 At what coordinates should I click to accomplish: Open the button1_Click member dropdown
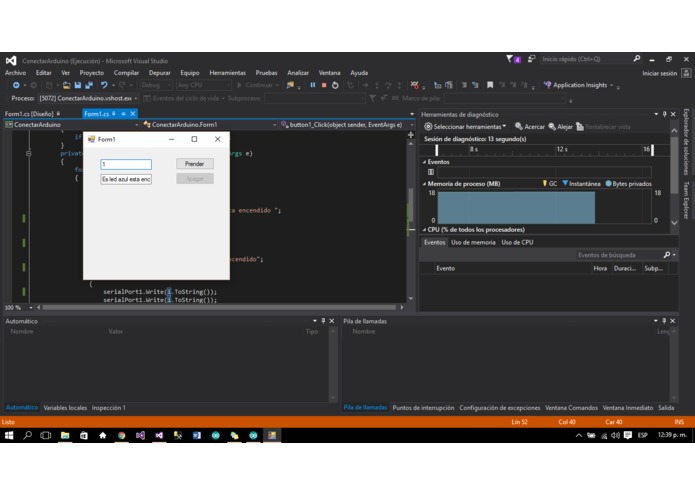tap(347, 125)
